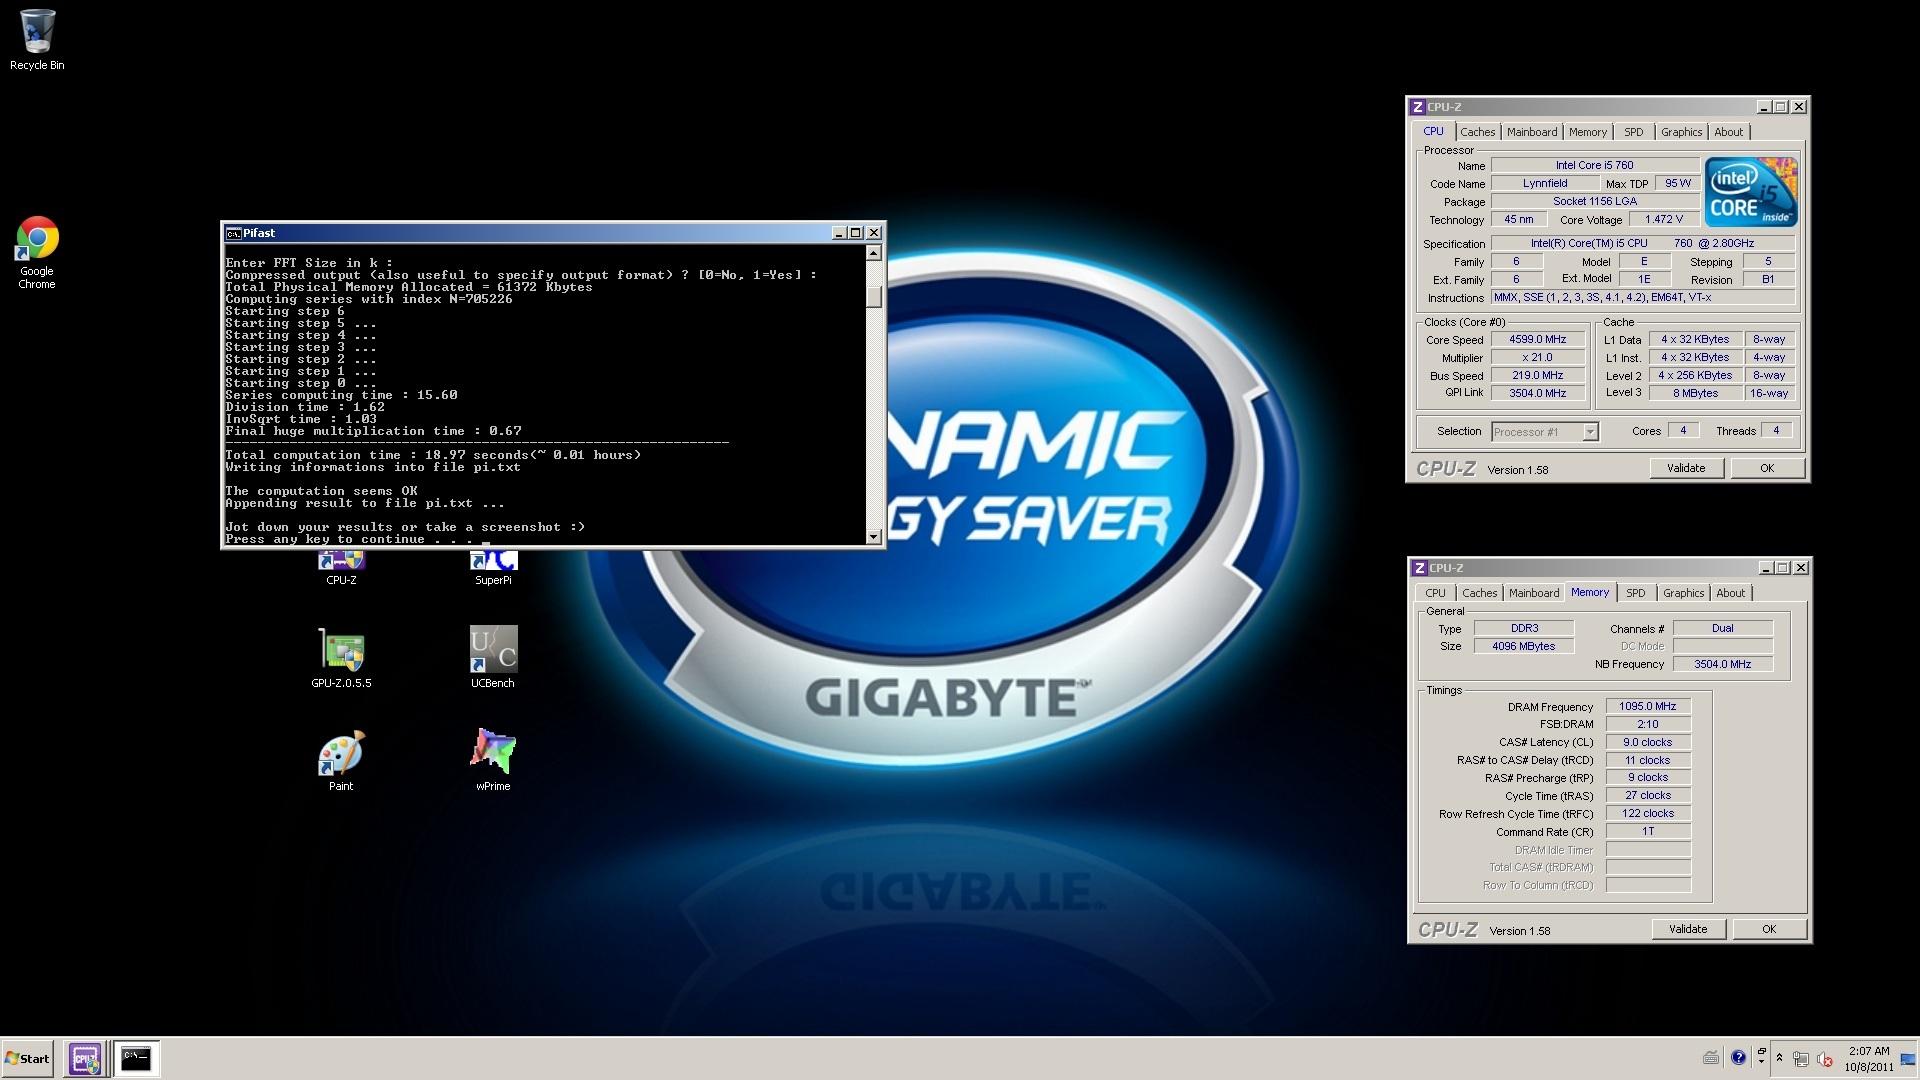The width and height of the screenshot is (1920, 1080).
Task: Open the UCBench desktop shortcut
Action: click(493, 658)
